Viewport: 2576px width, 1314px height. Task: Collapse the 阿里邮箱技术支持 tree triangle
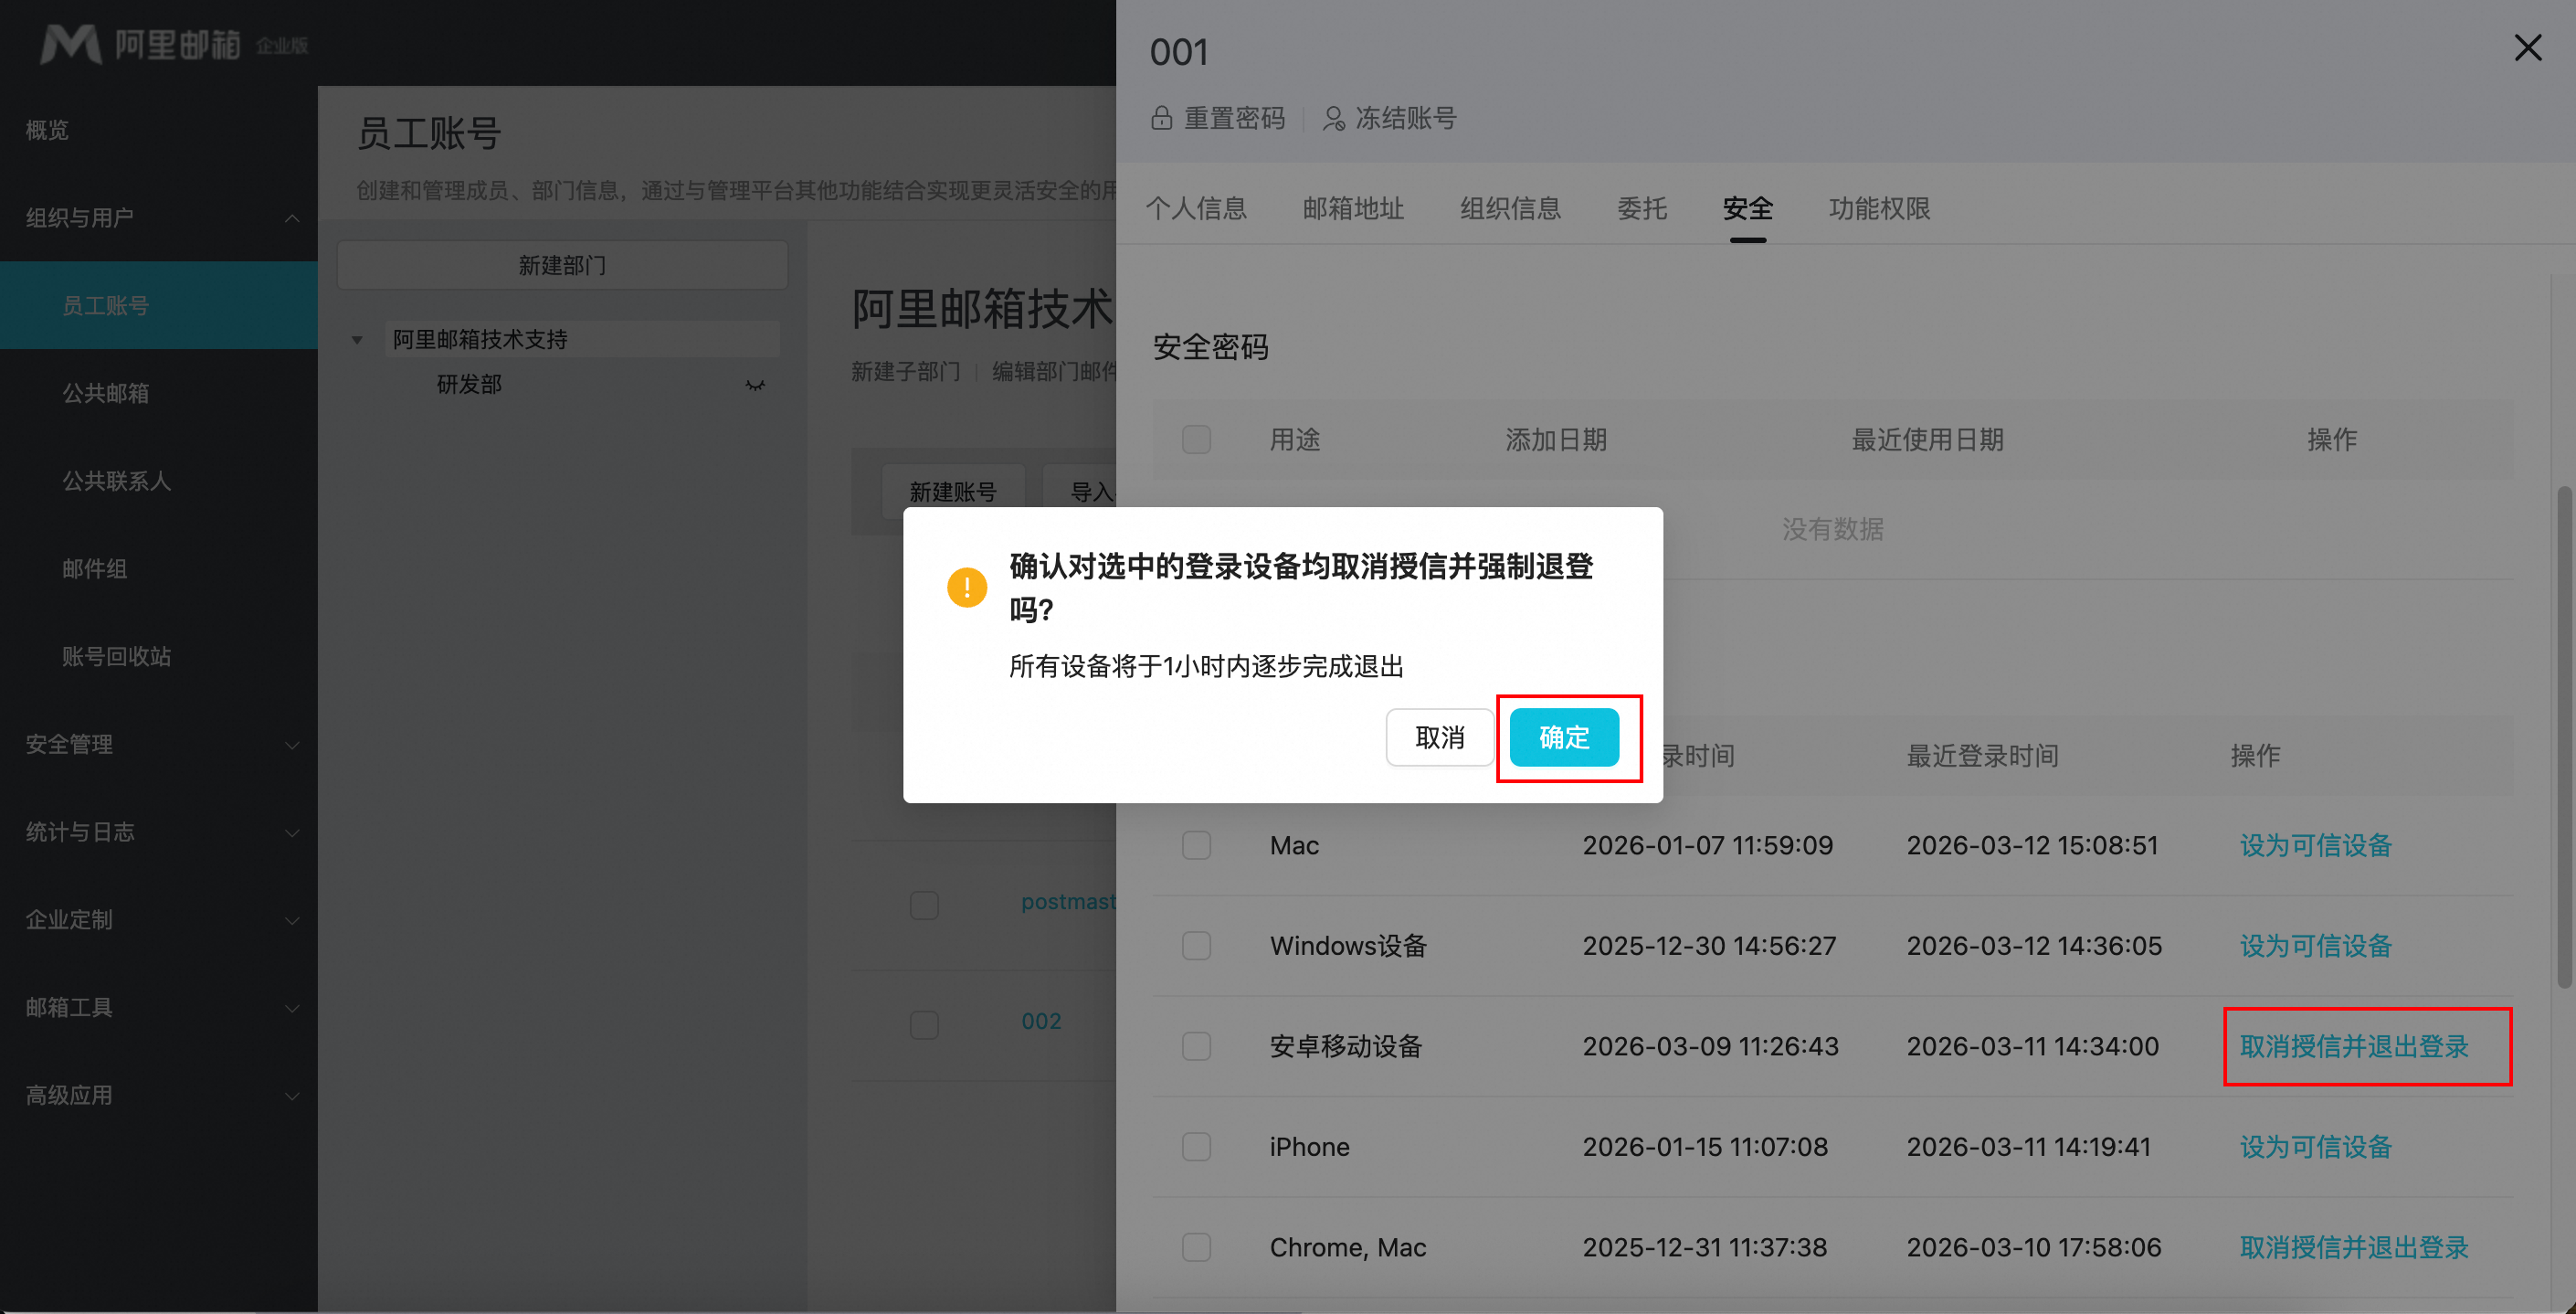click(357, 340)
